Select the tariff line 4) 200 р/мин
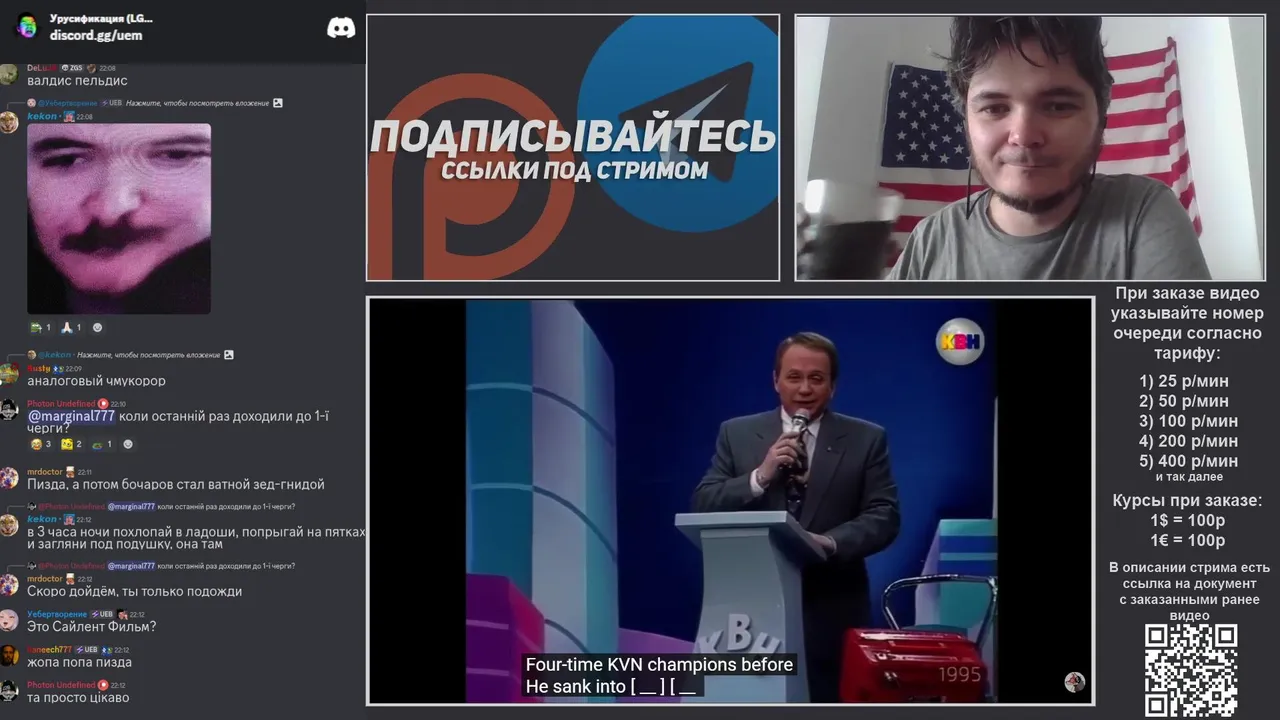Viewport: 1280px width, 720px height. pos(1189,441)
